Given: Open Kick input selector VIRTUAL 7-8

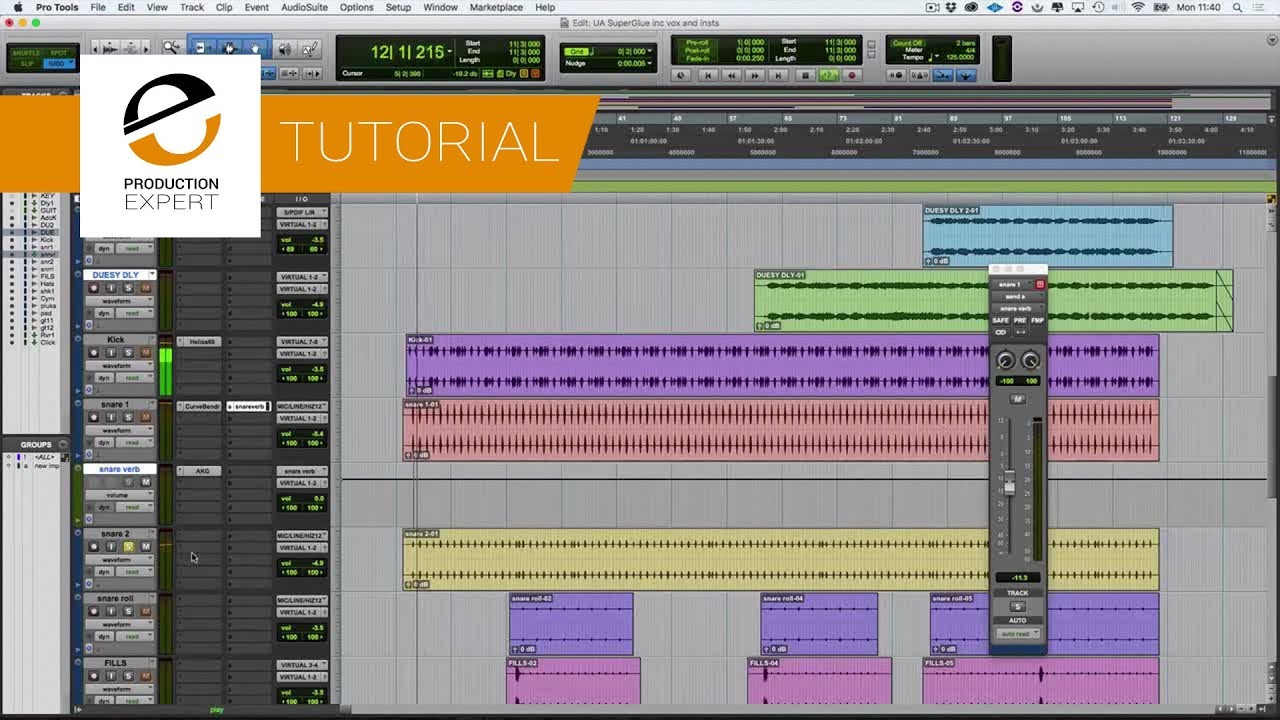Looking at the screenshot, I should tap(301, 341).
